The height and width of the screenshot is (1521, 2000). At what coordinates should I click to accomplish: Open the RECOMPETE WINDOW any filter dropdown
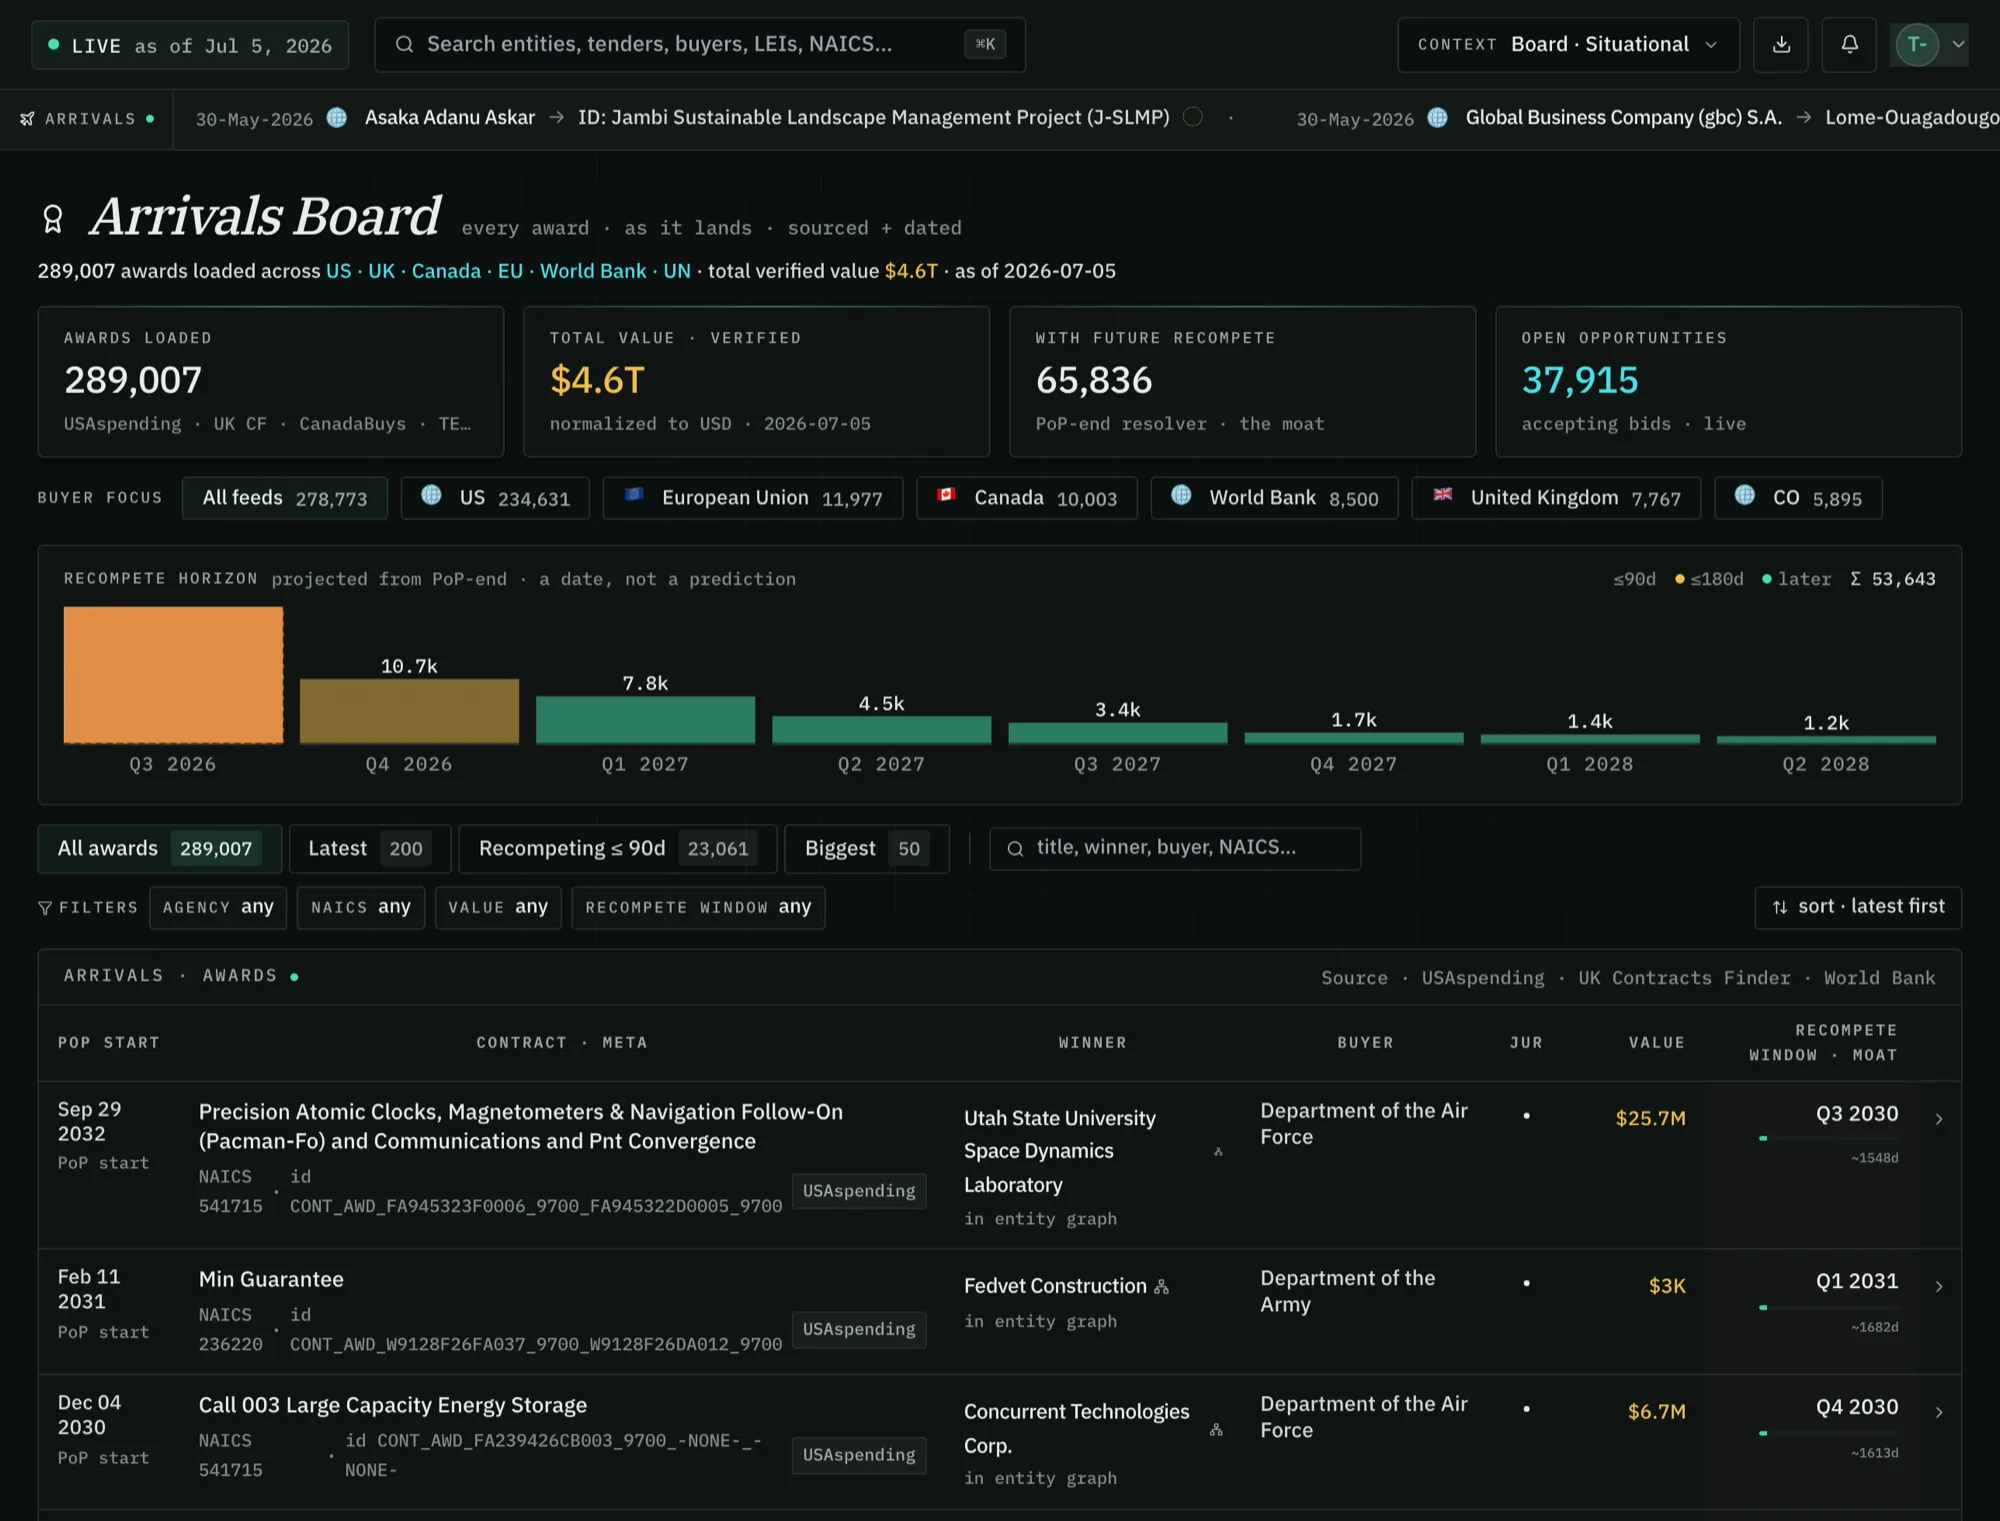click(698, 908)
